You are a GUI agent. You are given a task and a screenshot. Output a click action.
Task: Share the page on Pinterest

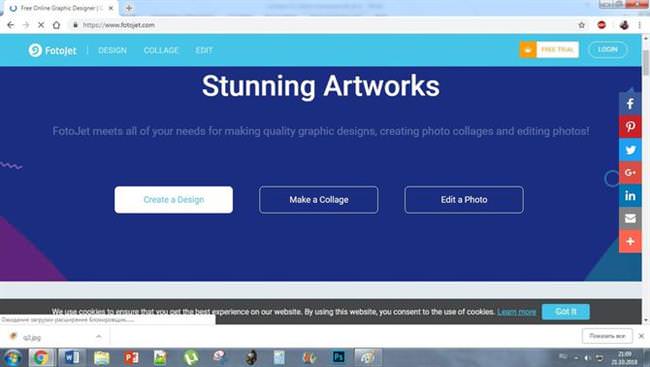click(630, 126)
